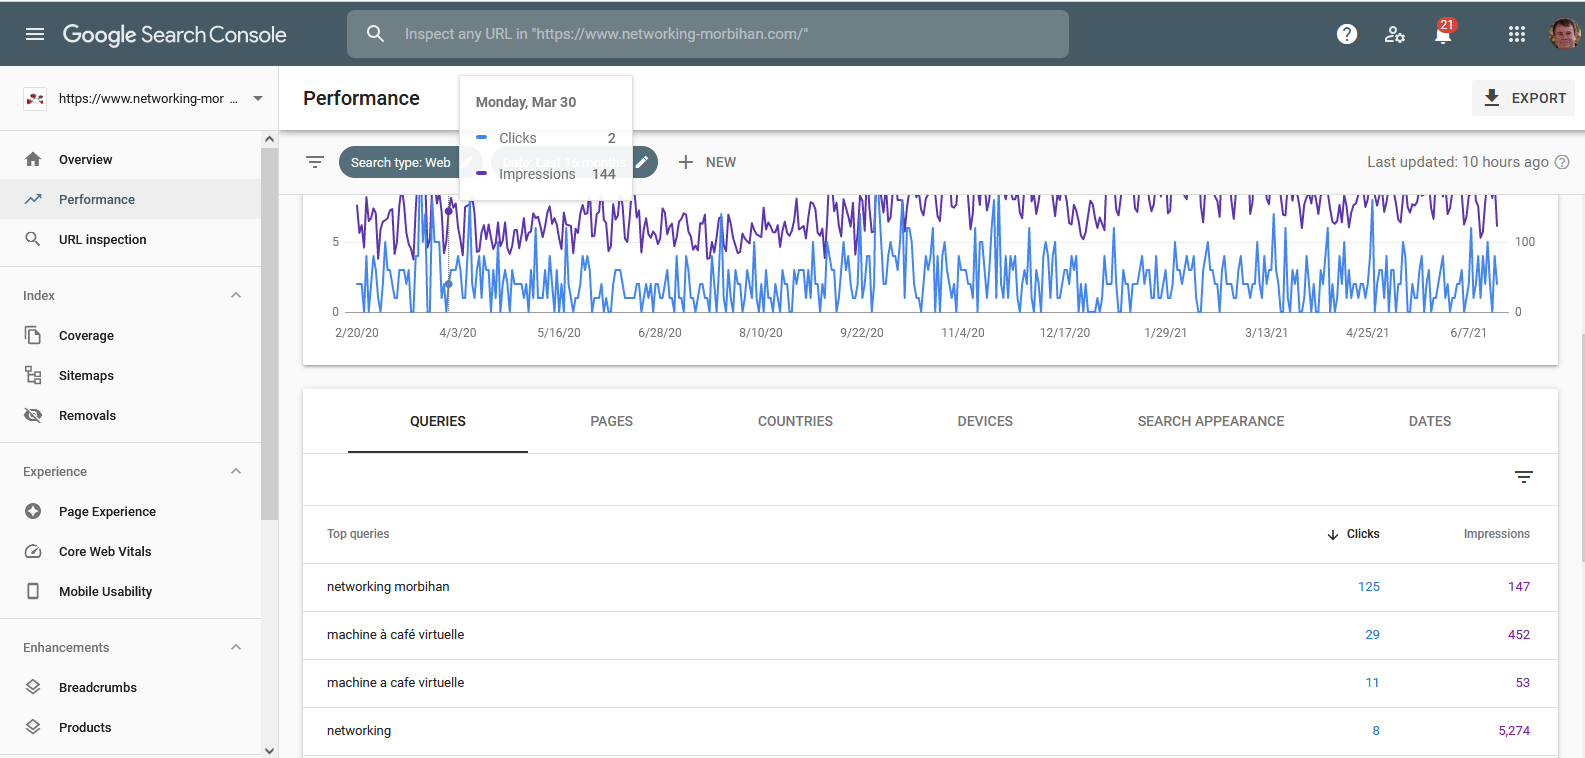Sort the table by Impressions column
1585x758 pixels.
[x=1496, y=534]
